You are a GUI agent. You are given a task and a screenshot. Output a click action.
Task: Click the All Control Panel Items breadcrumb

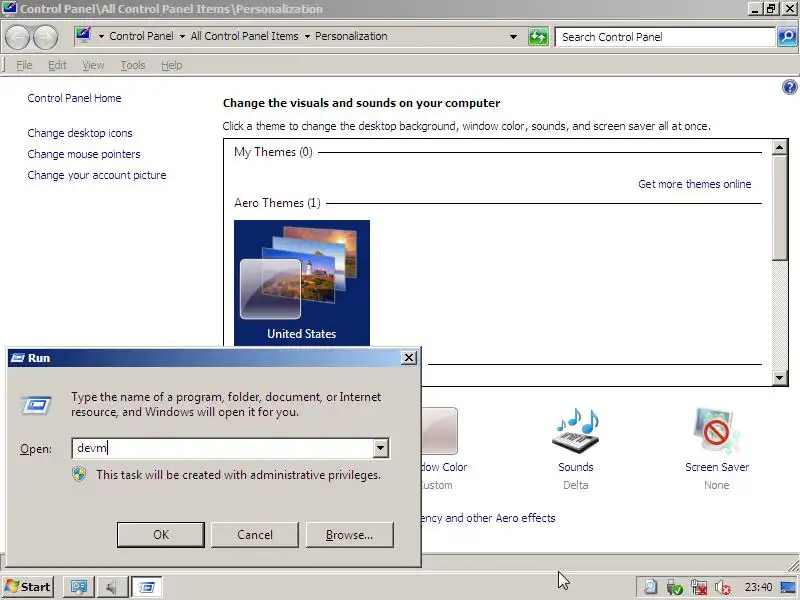(x=244, y=36)
